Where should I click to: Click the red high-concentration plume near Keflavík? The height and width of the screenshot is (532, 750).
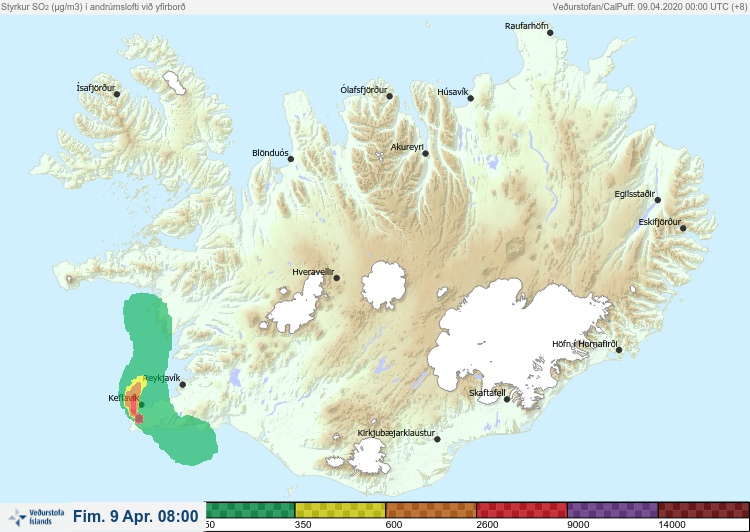point(134,406)
